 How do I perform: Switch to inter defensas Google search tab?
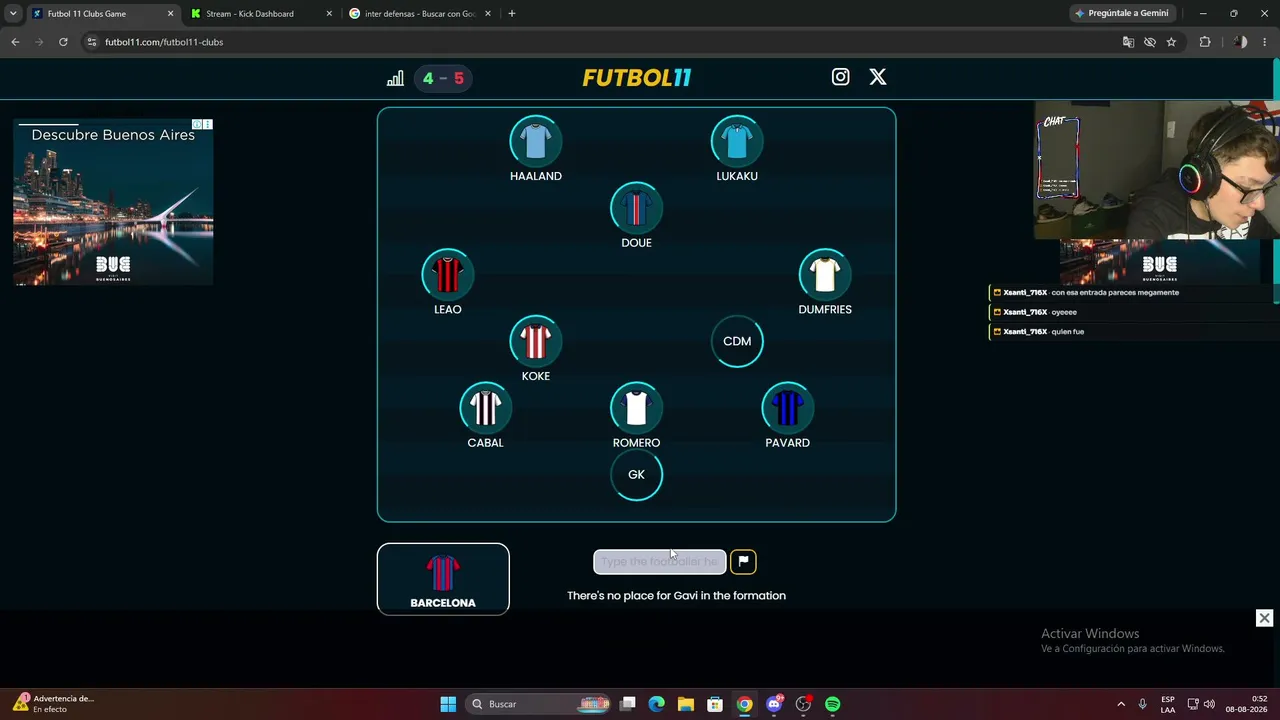pos(419,14)
